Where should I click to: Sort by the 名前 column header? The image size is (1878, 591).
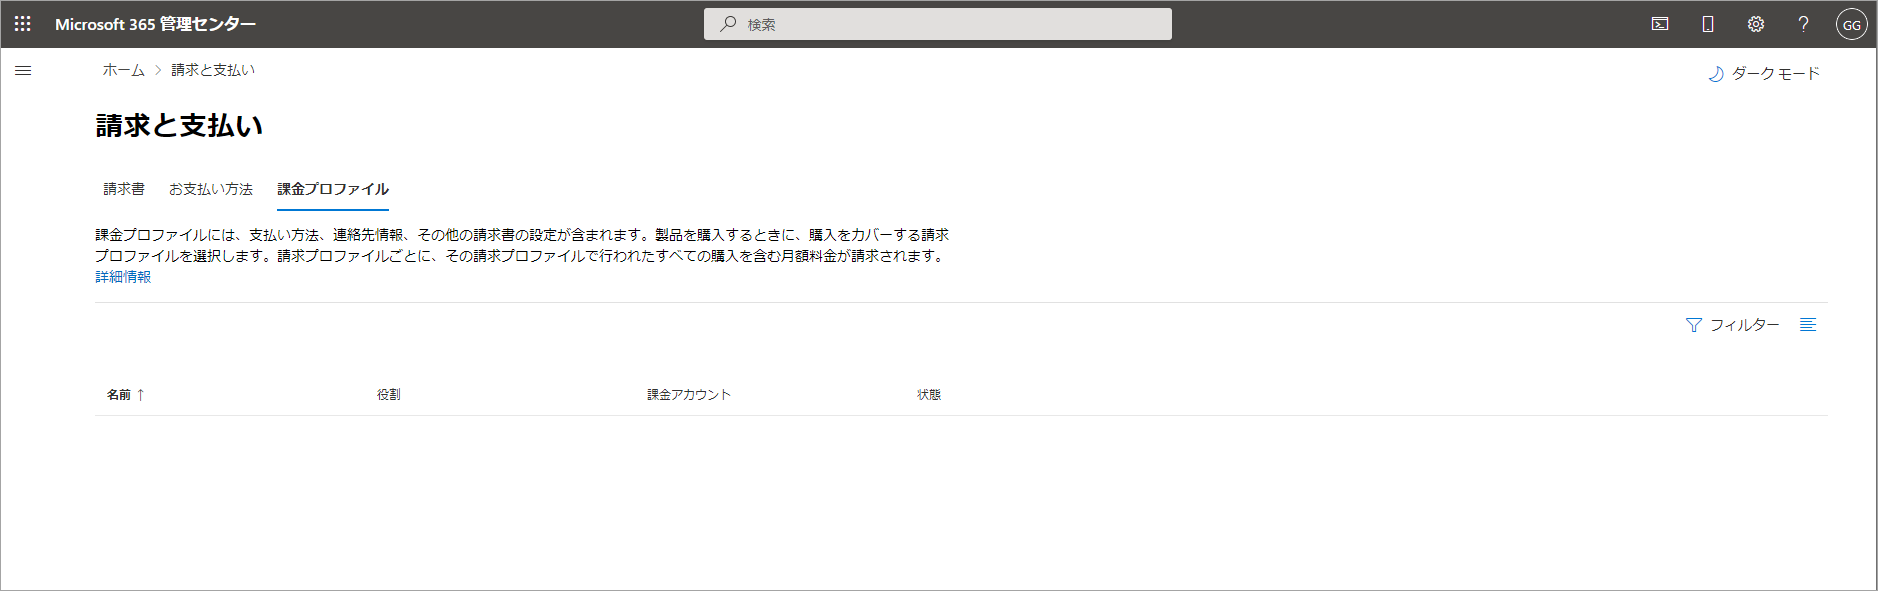click(x=119, y=395)
